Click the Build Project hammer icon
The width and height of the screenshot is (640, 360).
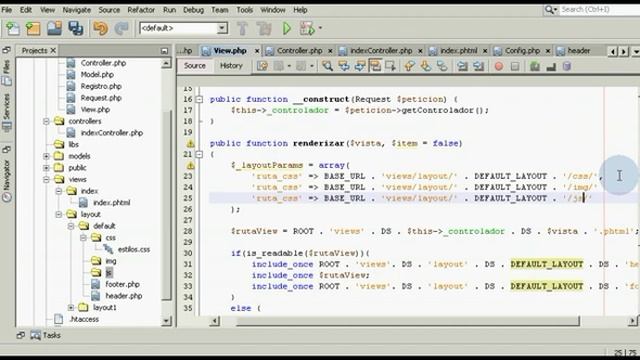(x=242, y=28)
